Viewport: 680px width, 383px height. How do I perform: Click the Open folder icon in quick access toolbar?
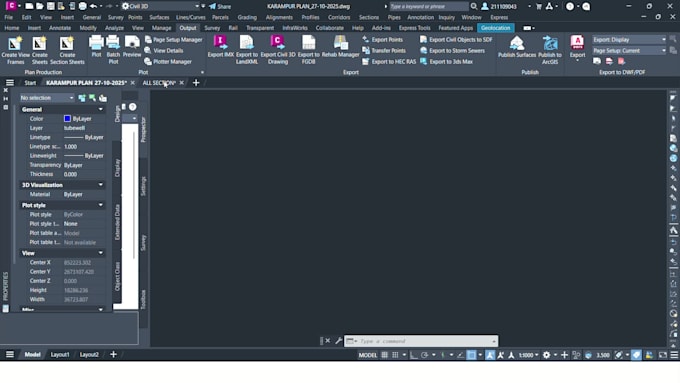pyautogui.click(x=39, y=6)
